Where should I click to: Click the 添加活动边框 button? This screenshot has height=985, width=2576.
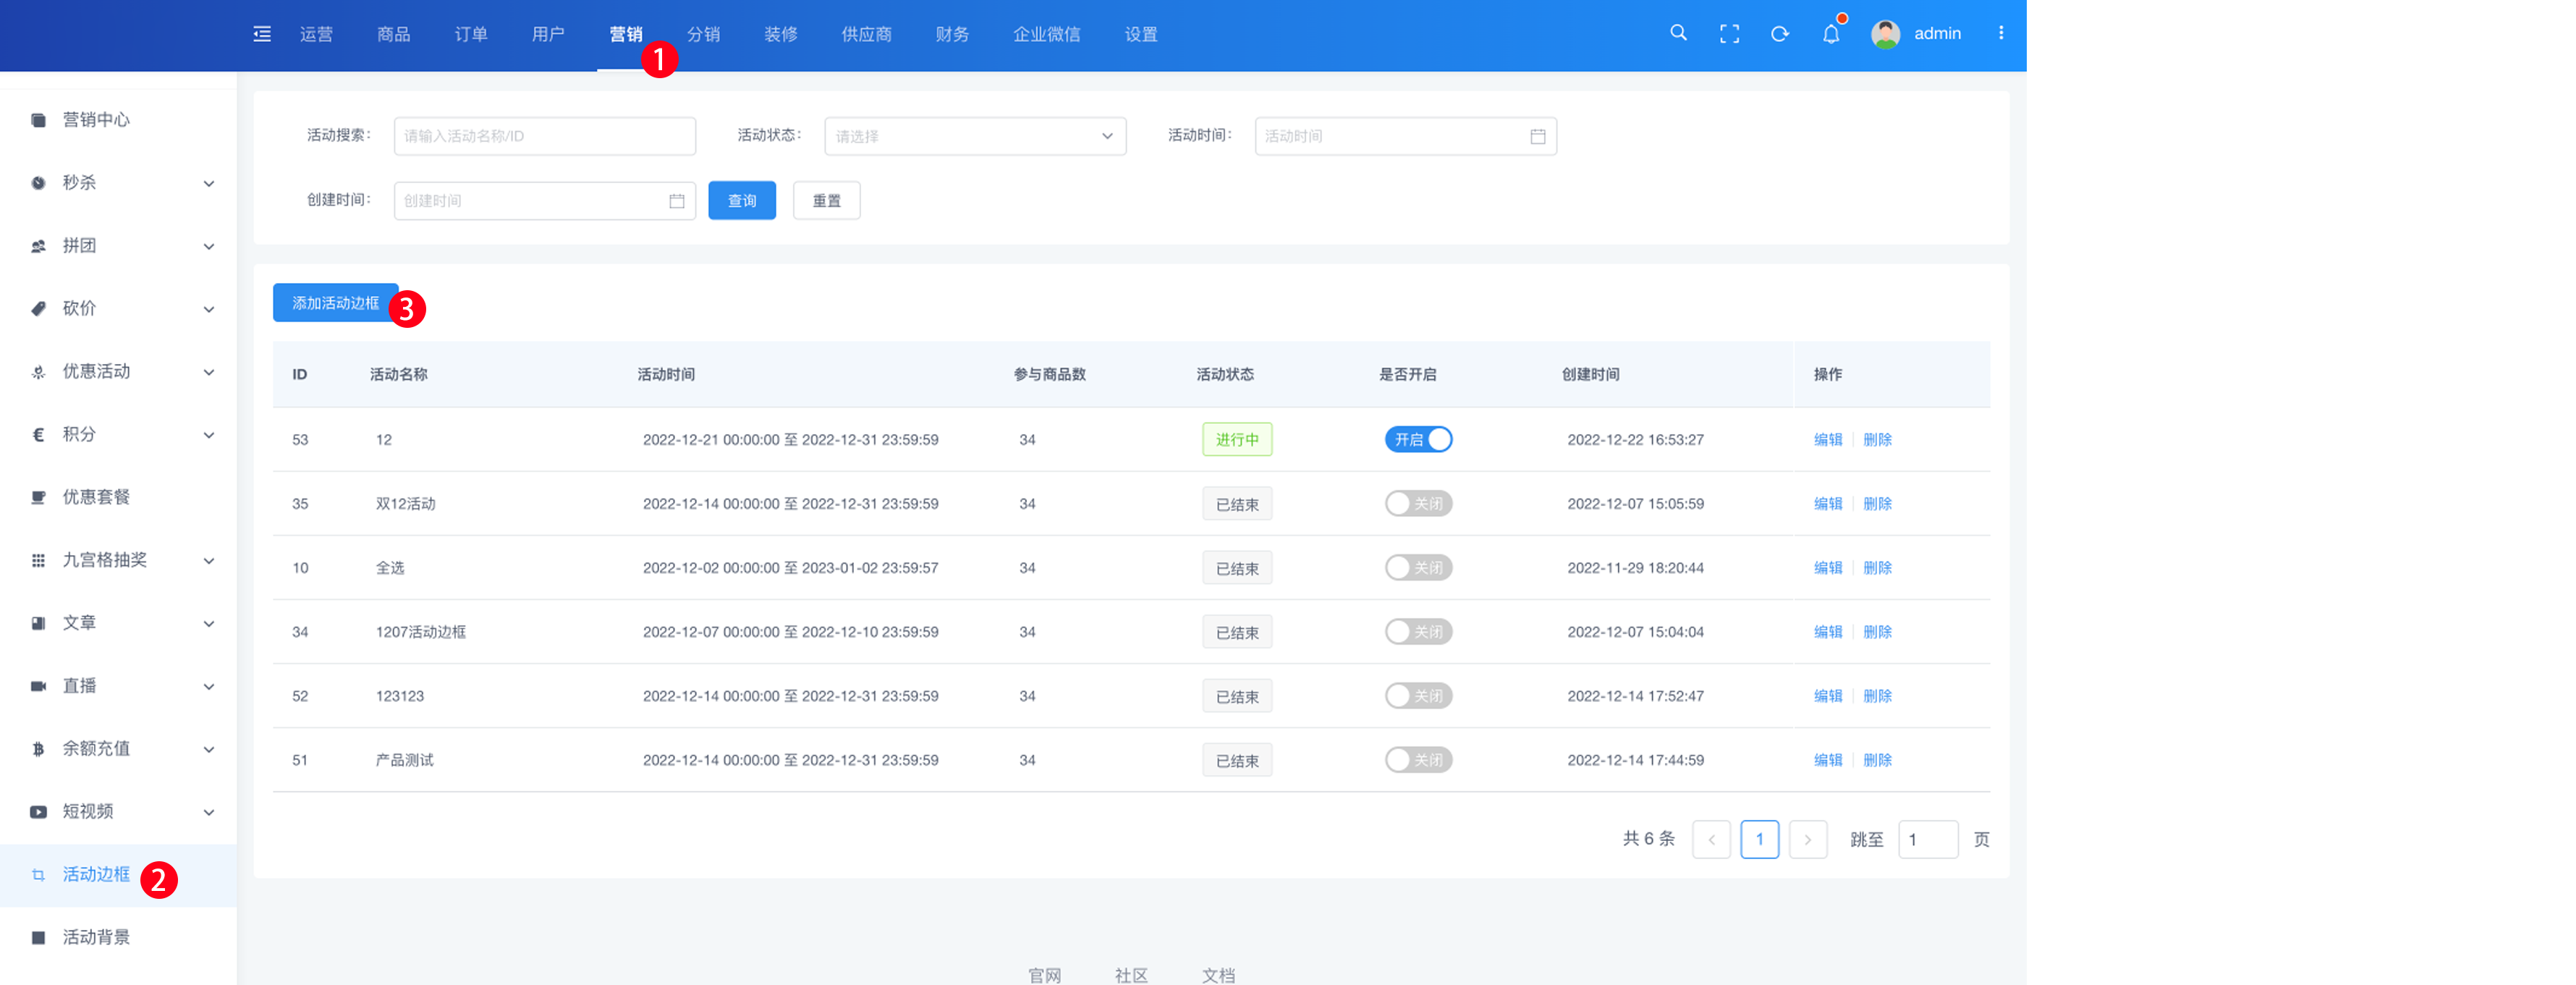(x=335, y=303)
